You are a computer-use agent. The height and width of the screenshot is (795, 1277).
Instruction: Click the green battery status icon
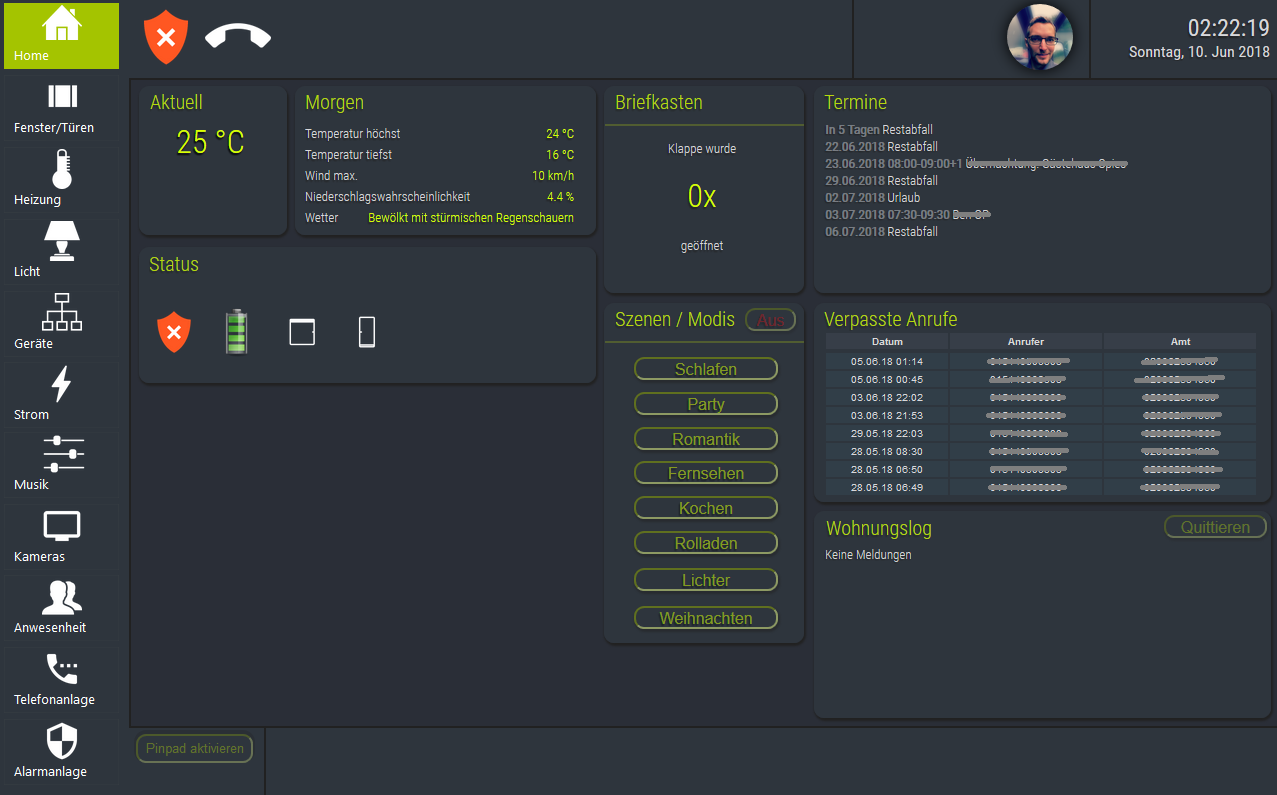click(x=237, y=332)
